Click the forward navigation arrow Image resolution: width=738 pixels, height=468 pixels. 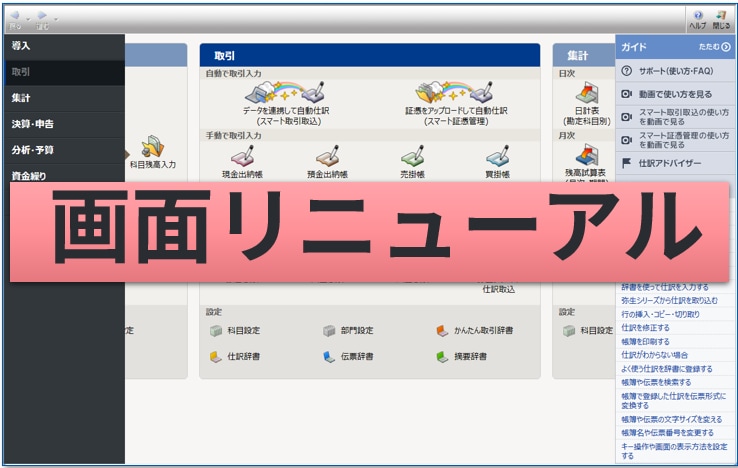42,18
